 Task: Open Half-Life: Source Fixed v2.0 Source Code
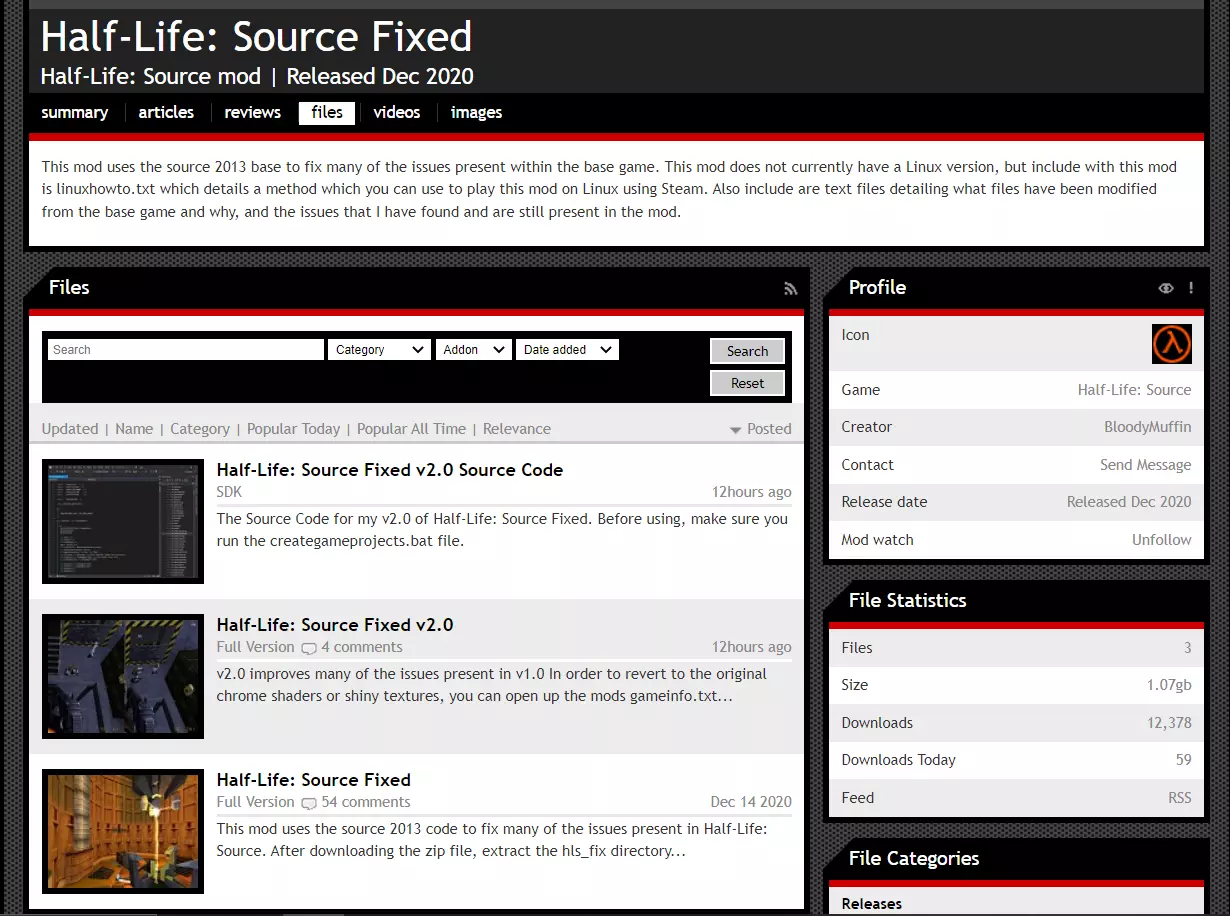pyautogui.click(x=390, y=470)
